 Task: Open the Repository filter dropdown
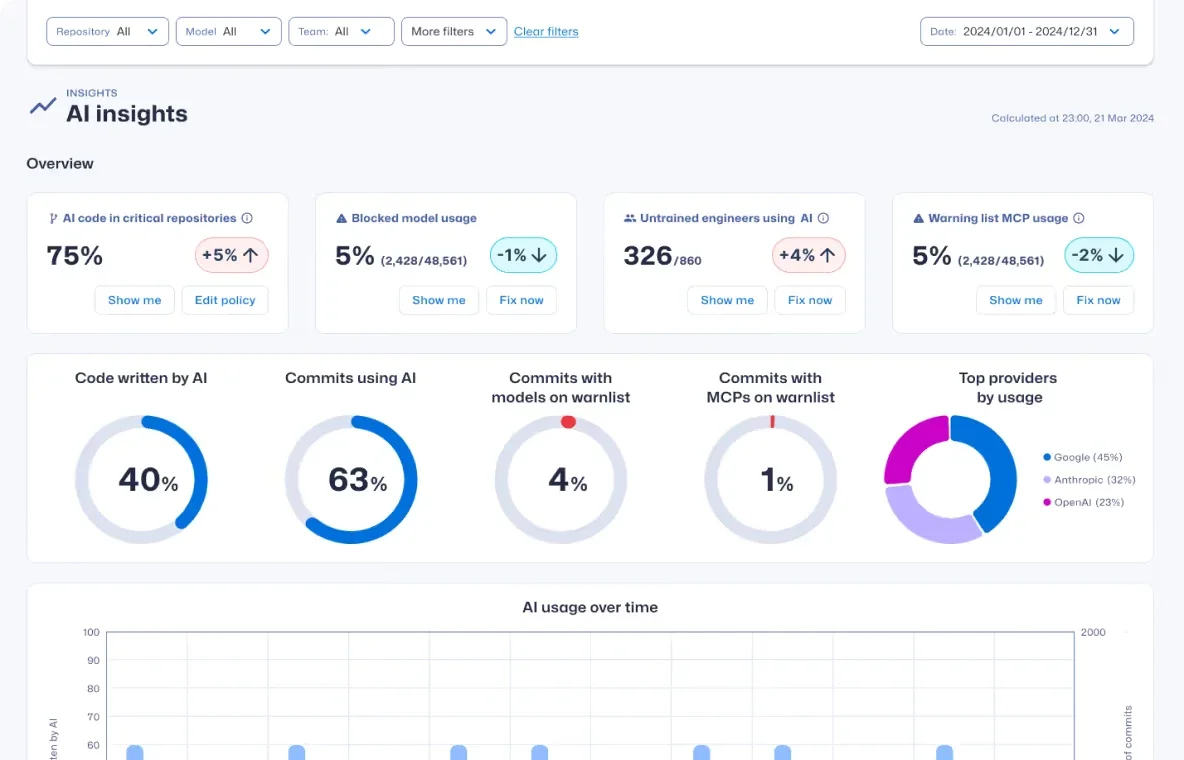tap(107, 31)
